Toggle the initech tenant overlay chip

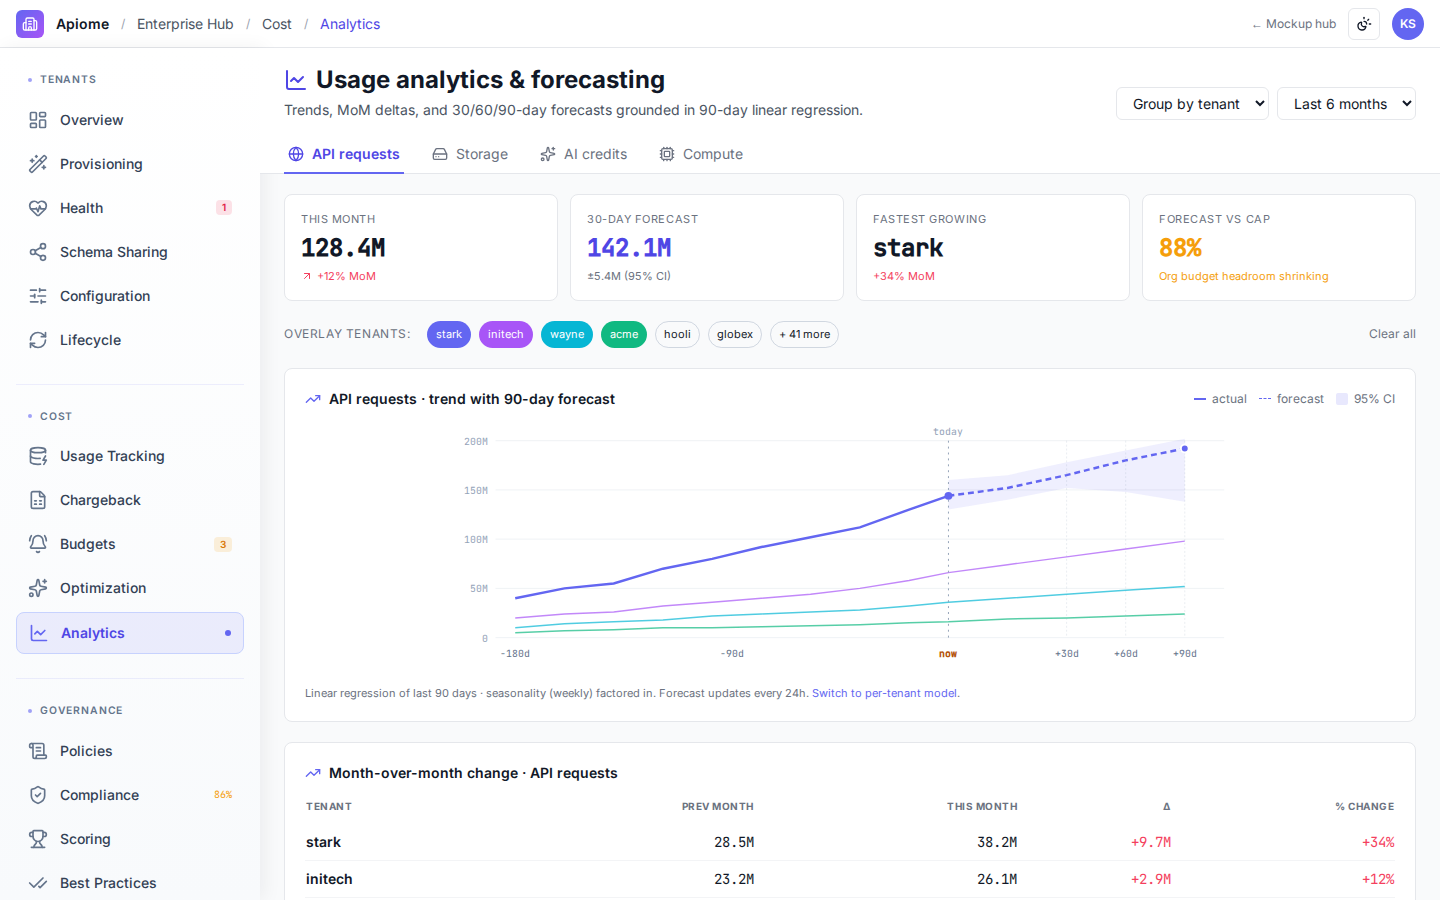click(506, 334)
